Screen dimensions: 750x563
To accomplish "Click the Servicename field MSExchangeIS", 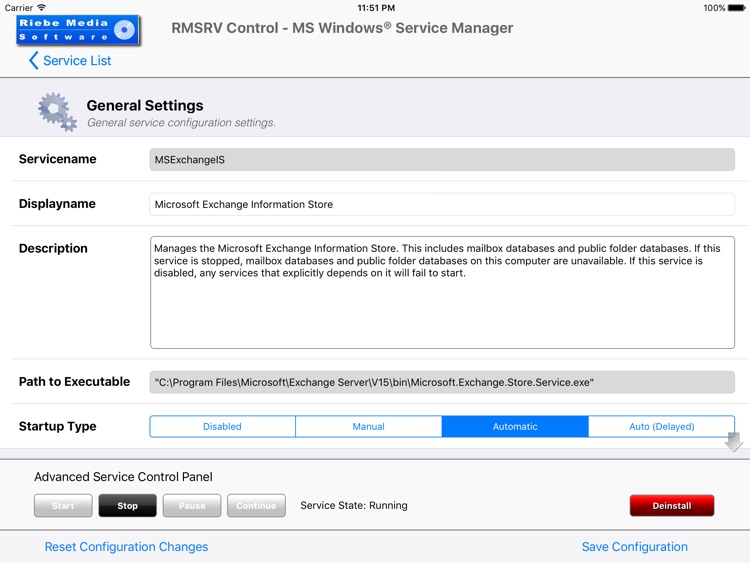I will point(442,160).
